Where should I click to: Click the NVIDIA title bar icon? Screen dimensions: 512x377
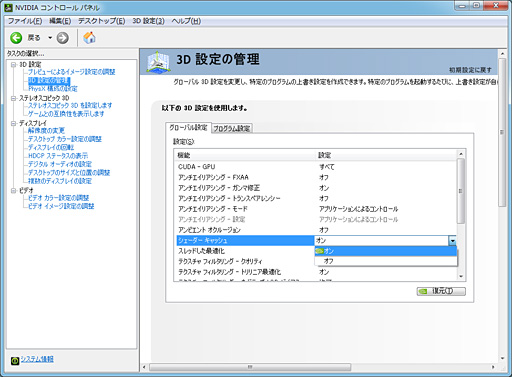(x=8, y=7)
